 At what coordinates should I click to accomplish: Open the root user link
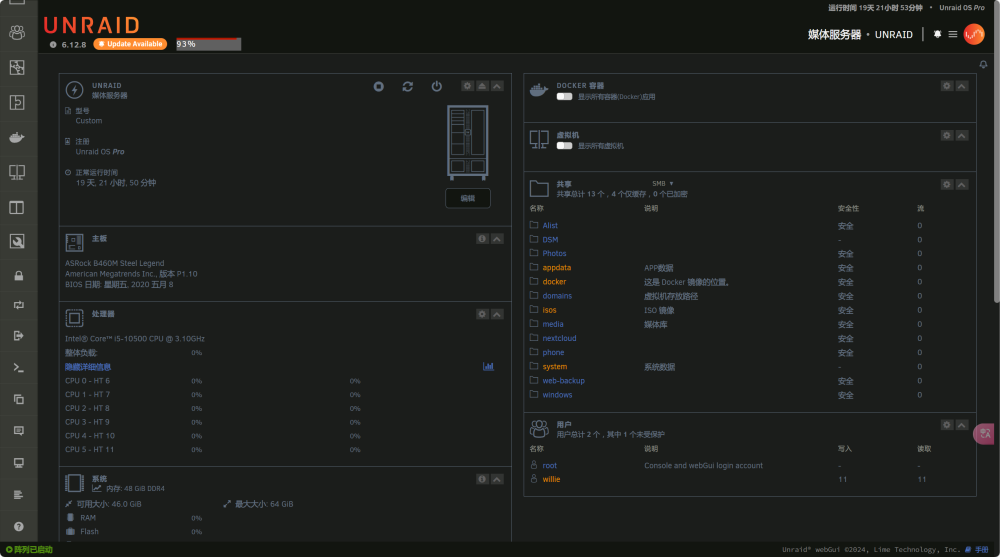click(x=550, y=465)
